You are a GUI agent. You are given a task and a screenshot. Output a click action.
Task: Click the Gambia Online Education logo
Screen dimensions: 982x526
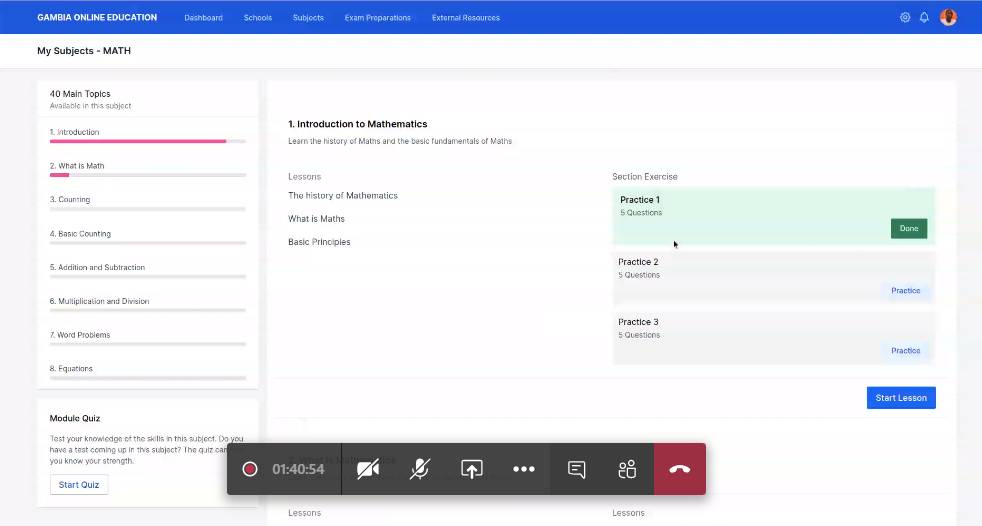pos(97,18)
